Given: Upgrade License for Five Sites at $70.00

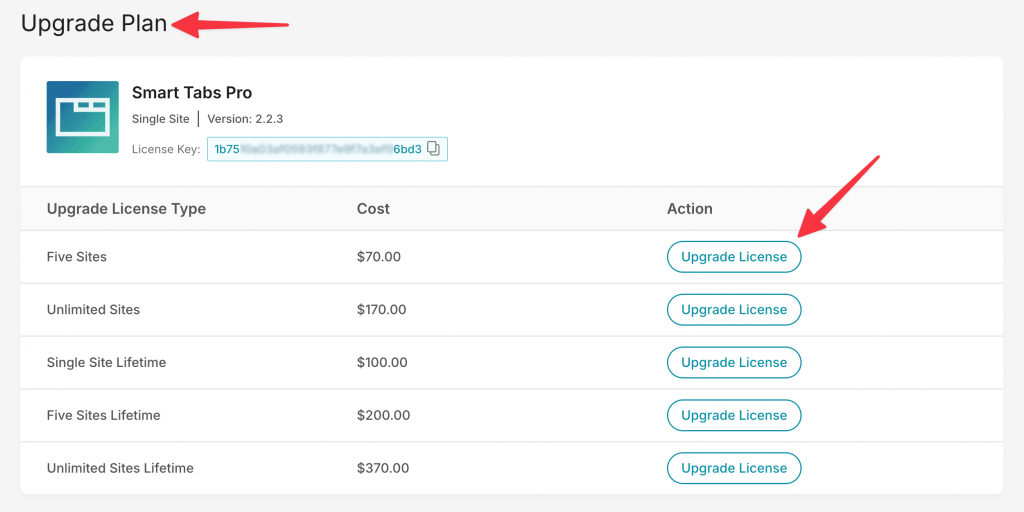Looking at the screenshot, I should pos(734,257).
